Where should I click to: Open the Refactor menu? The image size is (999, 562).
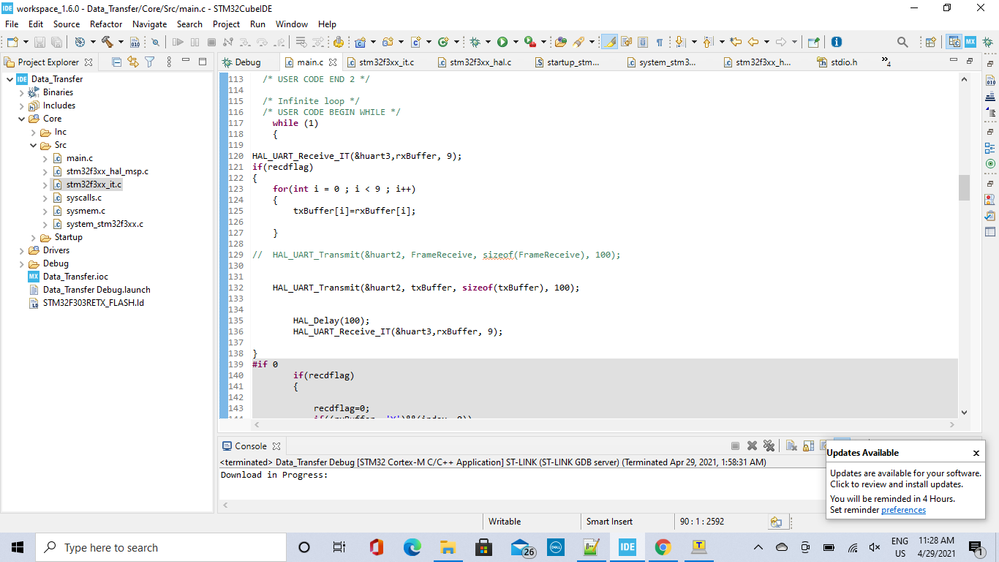106,24
